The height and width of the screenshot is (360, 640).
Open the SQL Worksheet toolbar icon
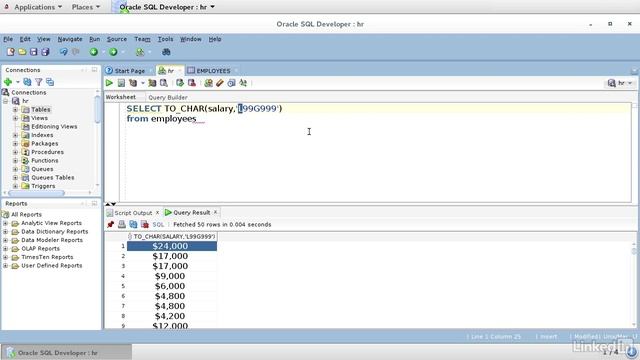[x=140, y=52]
